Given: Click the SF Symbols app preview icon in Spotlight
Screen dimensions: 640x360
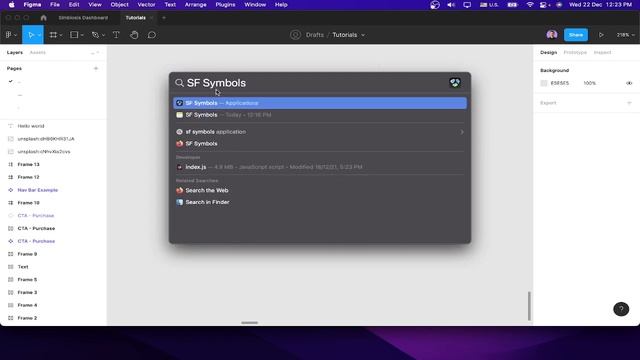Looking at the screenshot, I should coord(455,83).
